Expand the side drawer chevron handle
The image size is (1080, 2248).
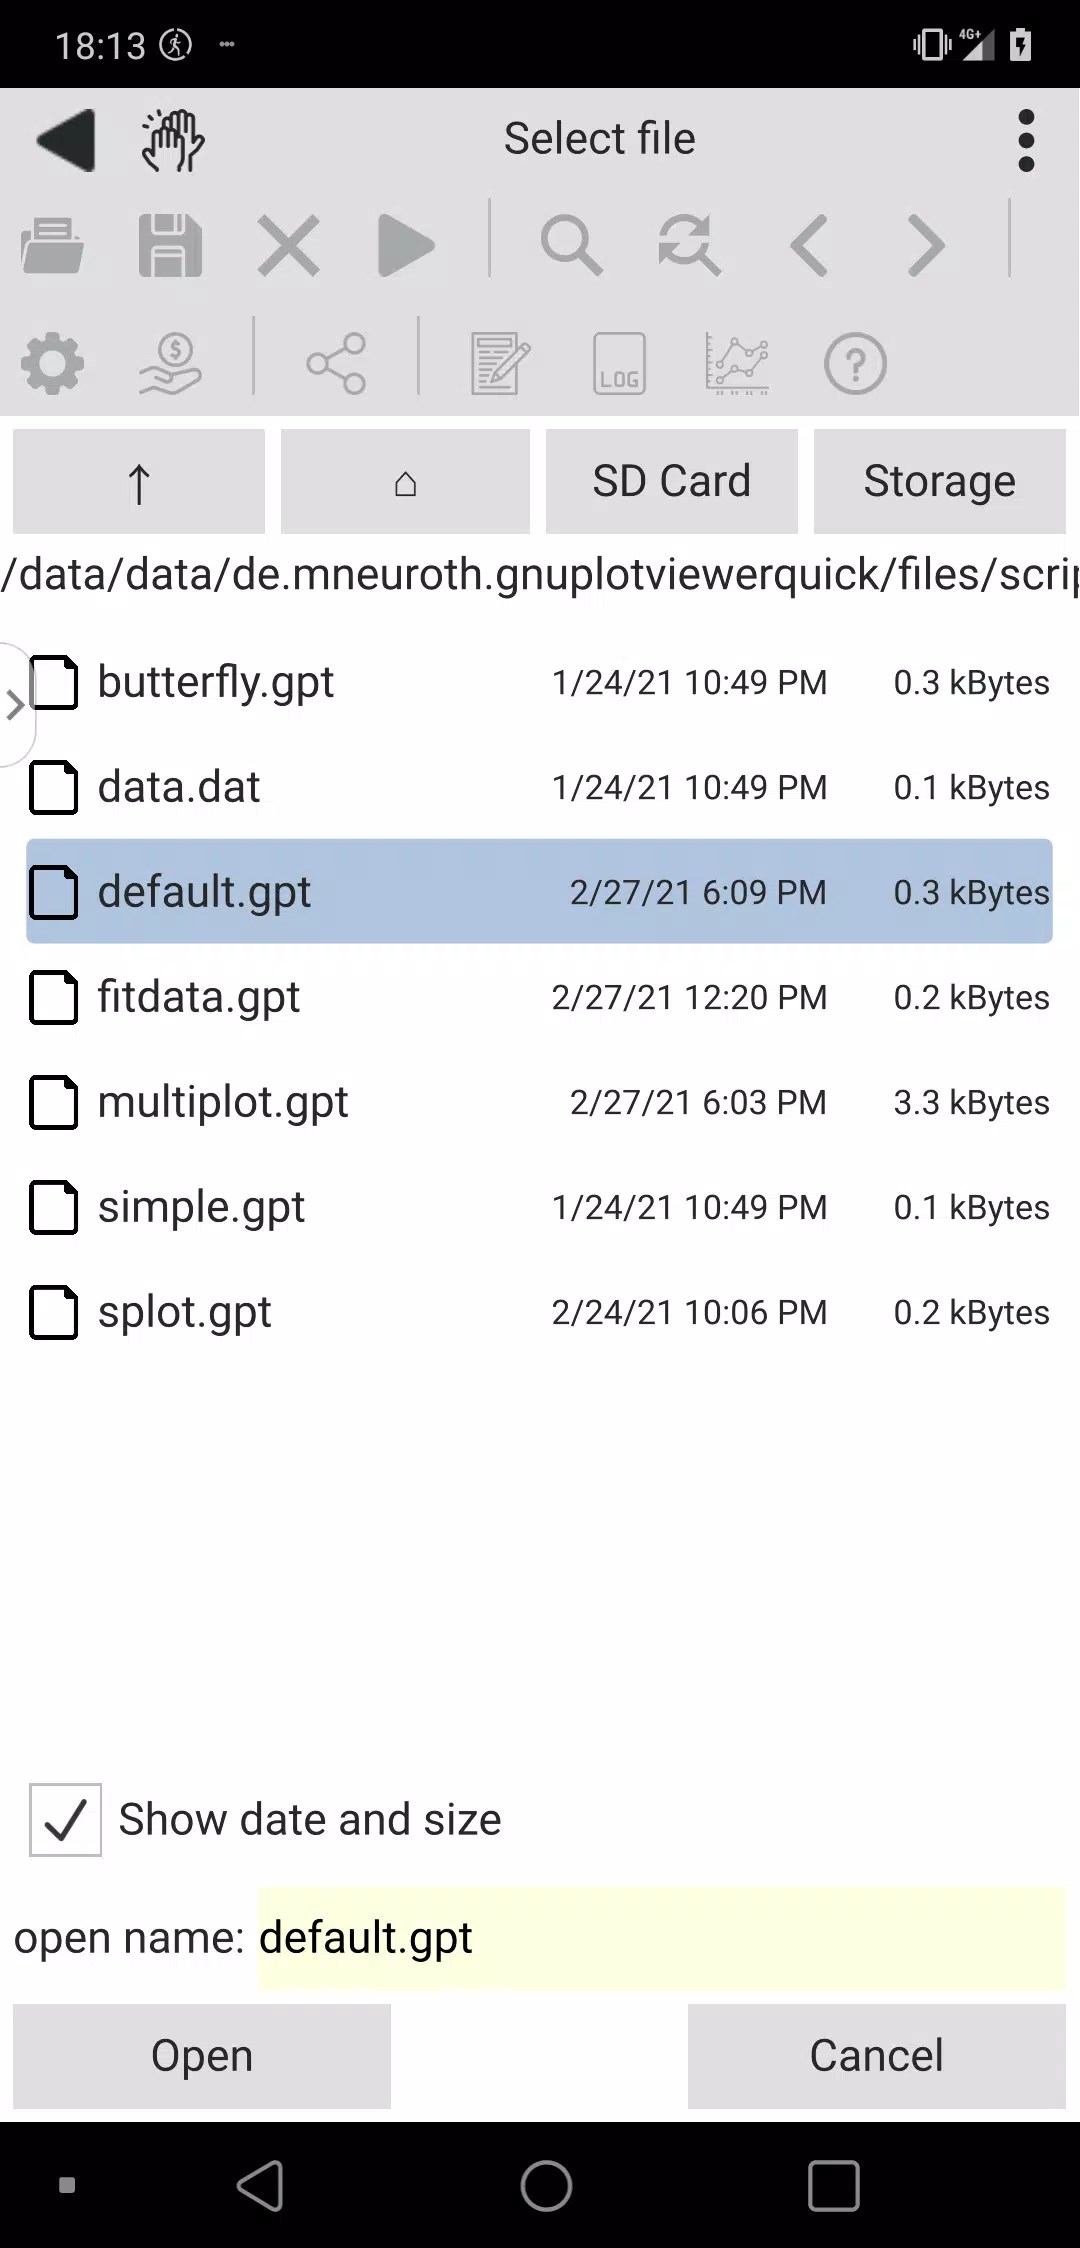[15, 705]
